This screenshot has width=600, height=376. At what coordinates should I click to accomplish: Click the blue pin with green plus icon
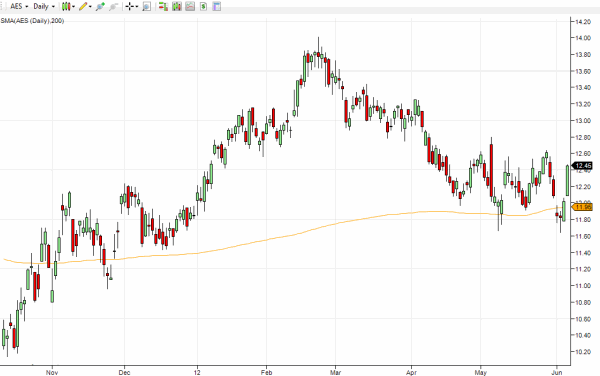point(100,7)
